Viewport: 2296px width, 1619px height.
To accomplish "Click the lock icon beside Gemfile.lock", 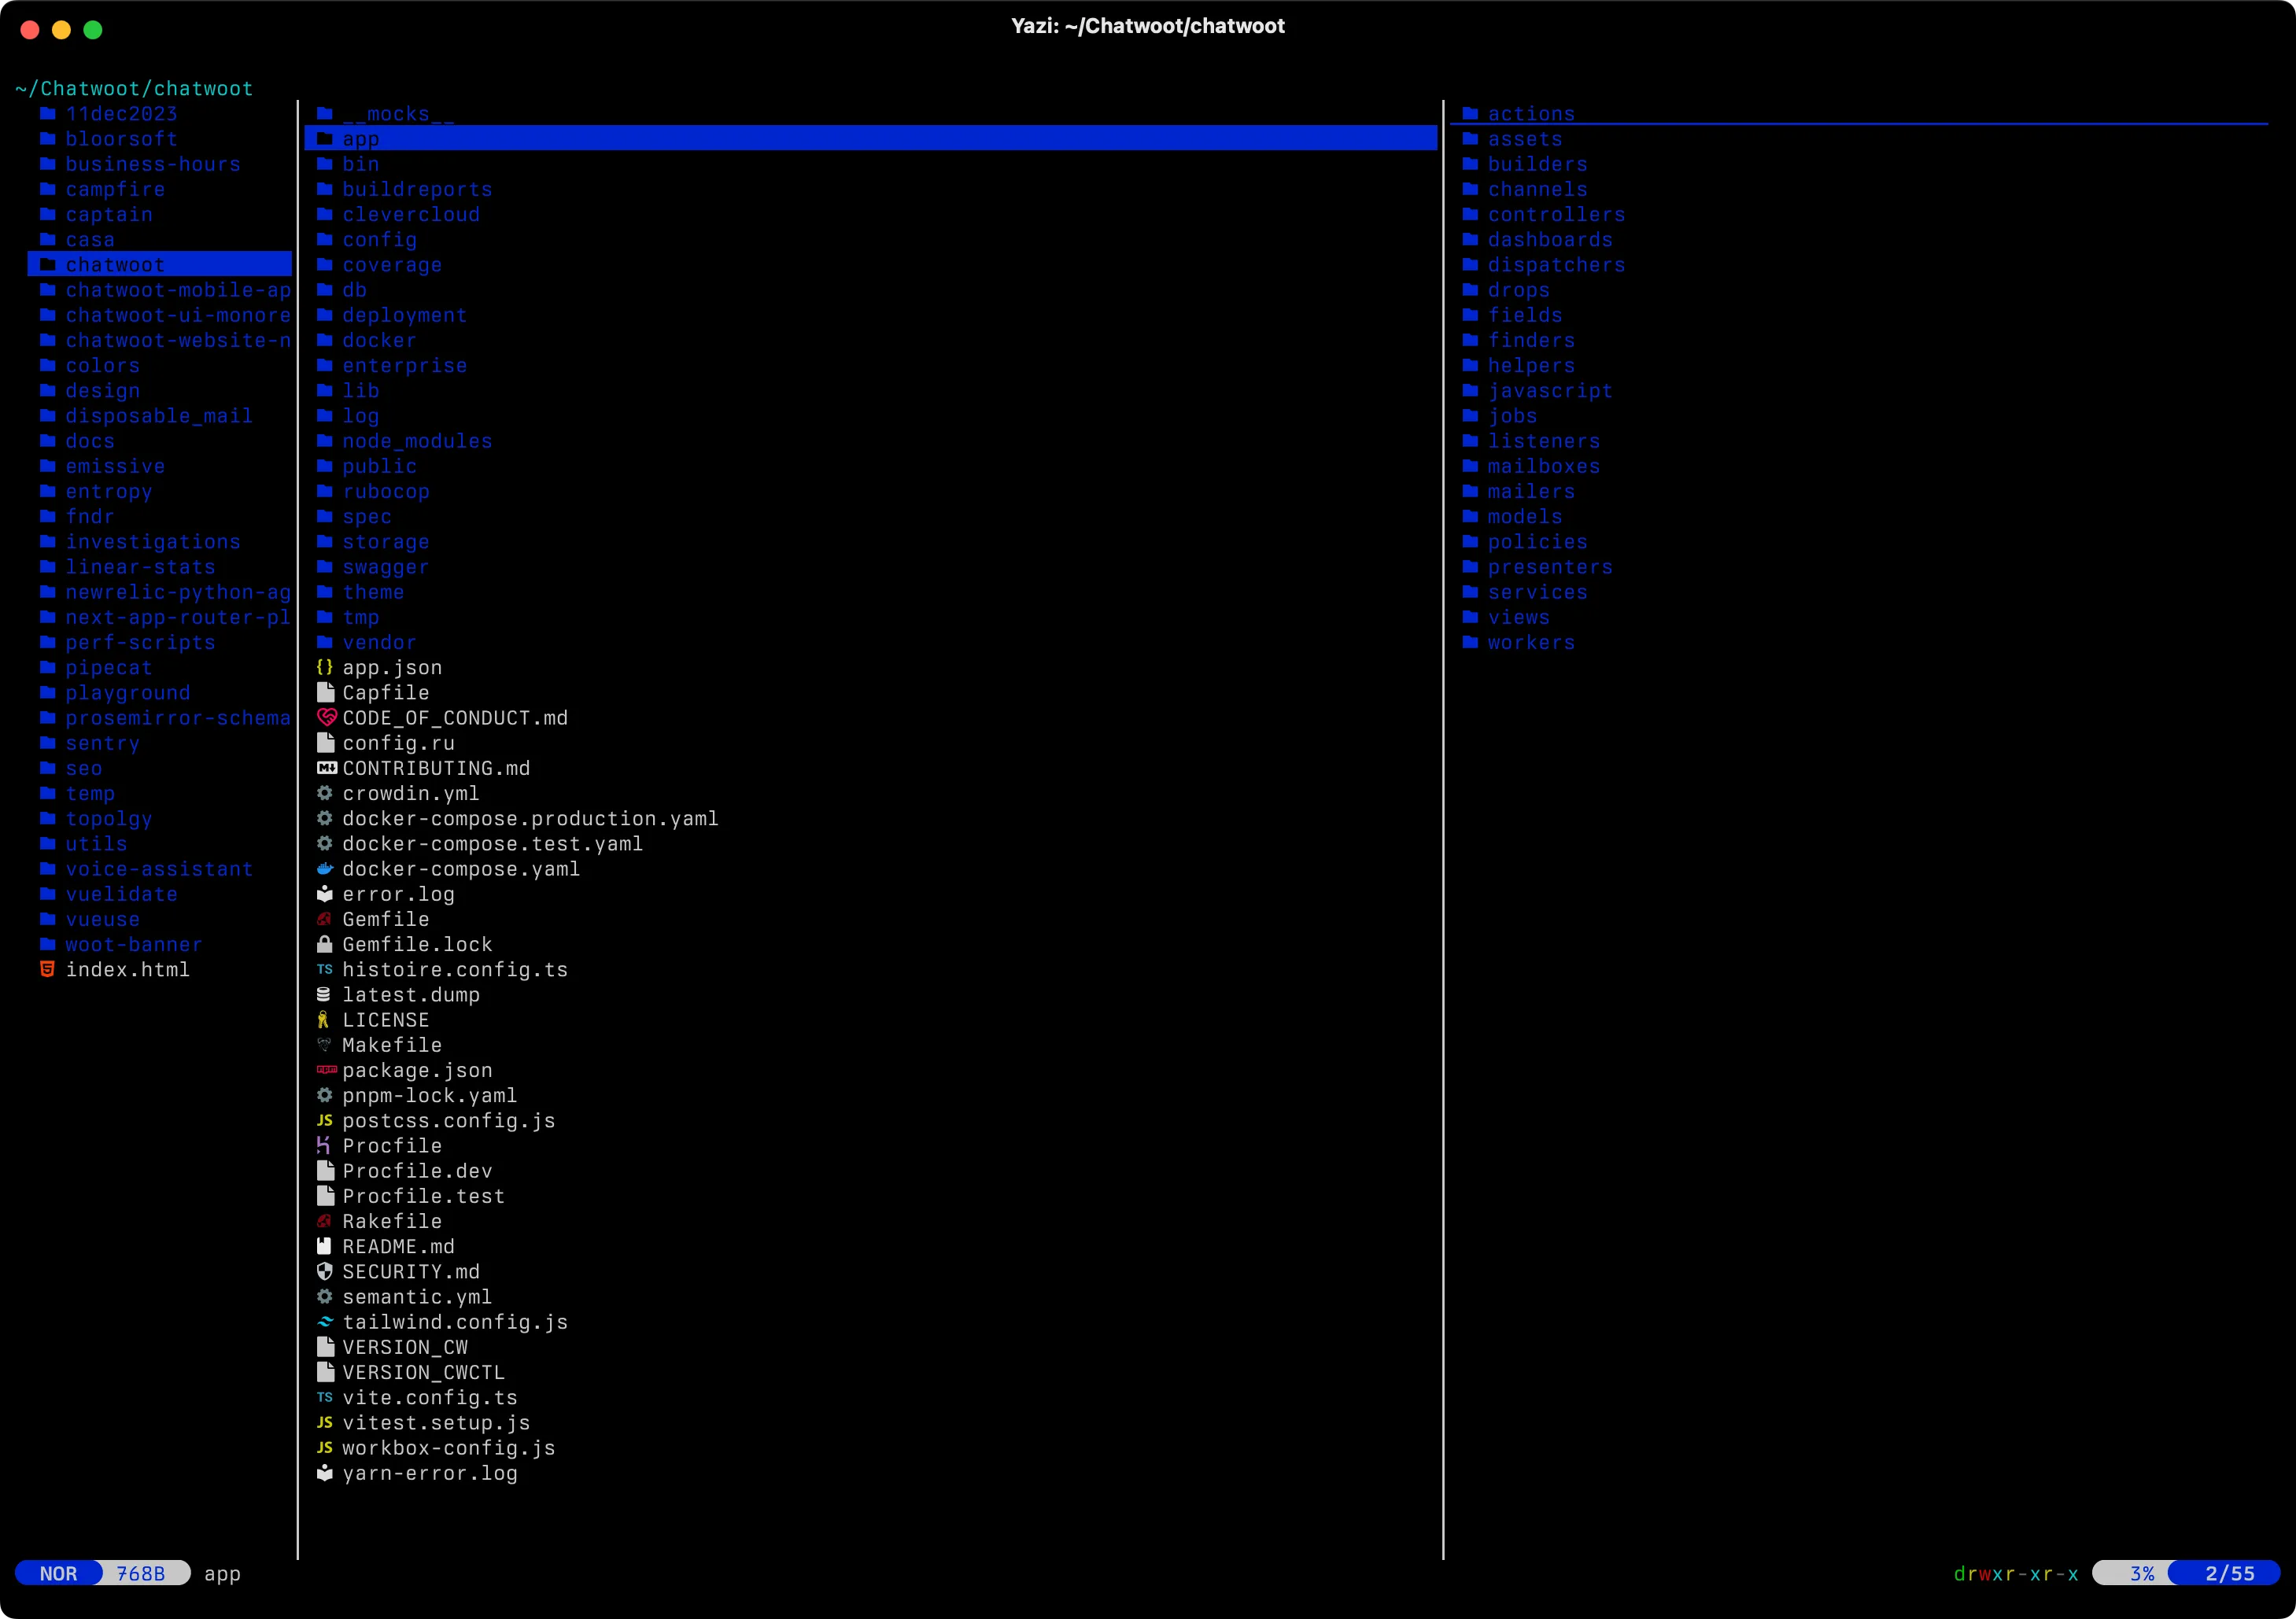I will [324, 944].
